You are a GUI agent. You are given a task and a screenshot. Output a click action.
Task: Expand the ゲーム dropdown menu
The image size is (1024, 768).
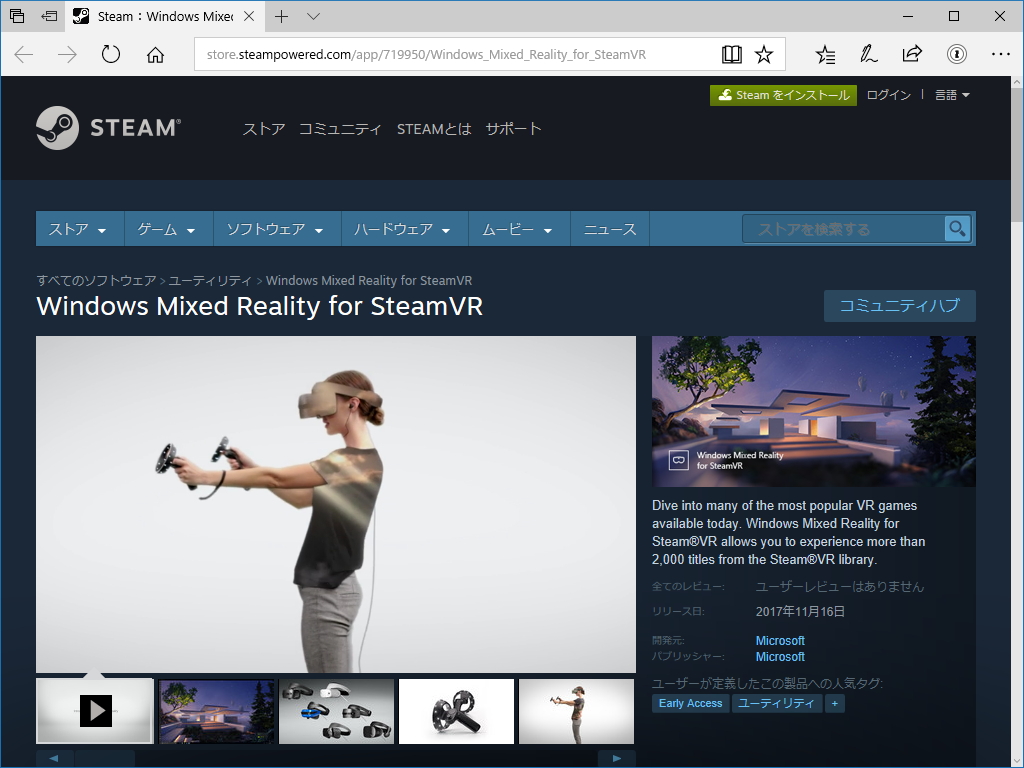(166, 228)
